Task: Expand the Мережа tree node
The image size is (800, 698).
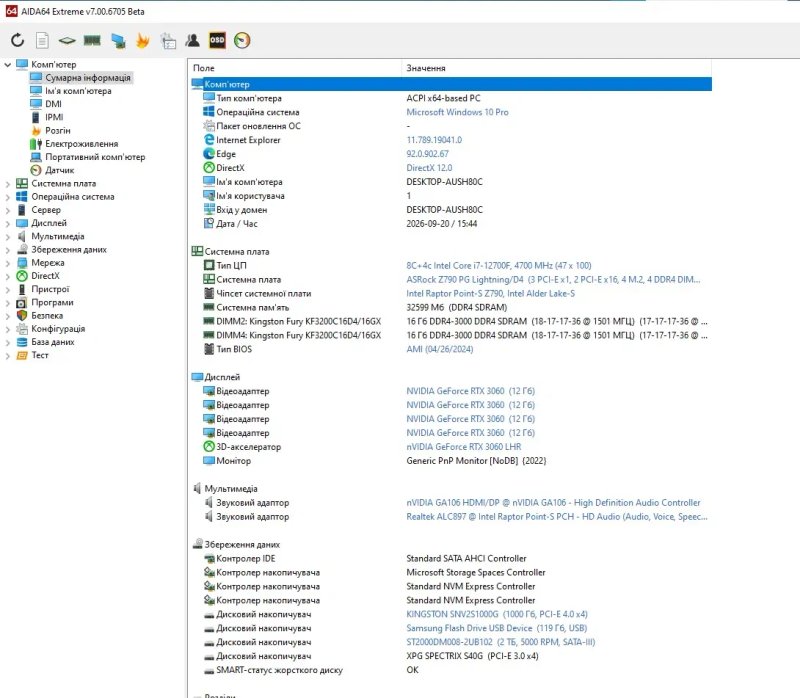Action: 8,263
